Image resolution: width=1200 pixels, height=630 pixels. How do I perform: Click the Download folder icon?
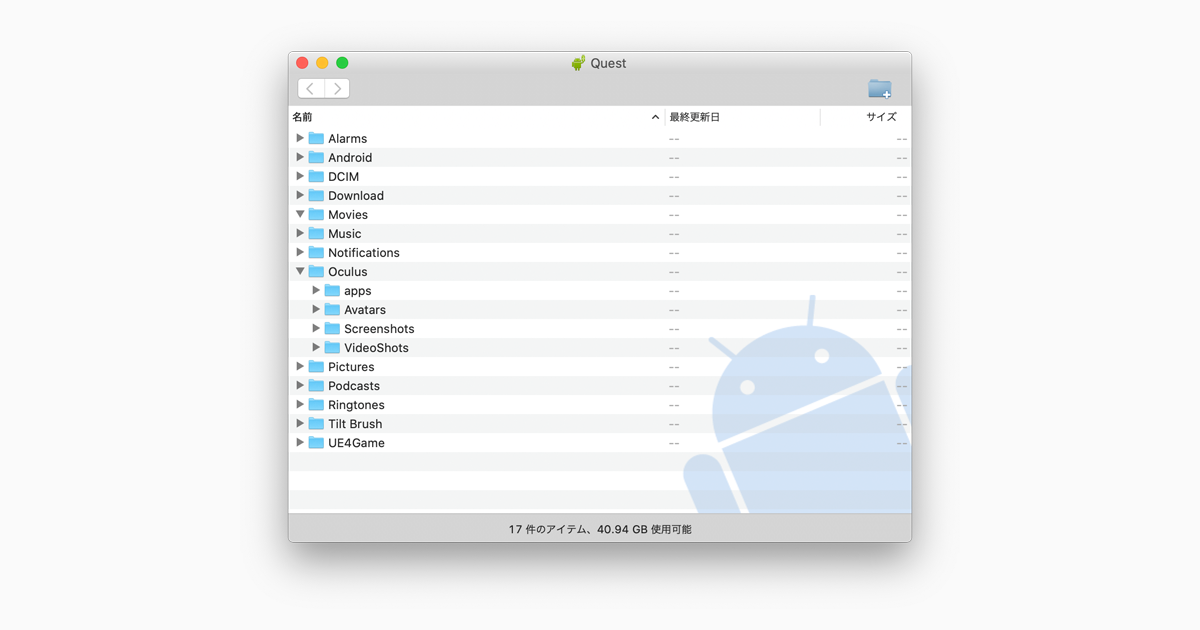click(316, 195)
